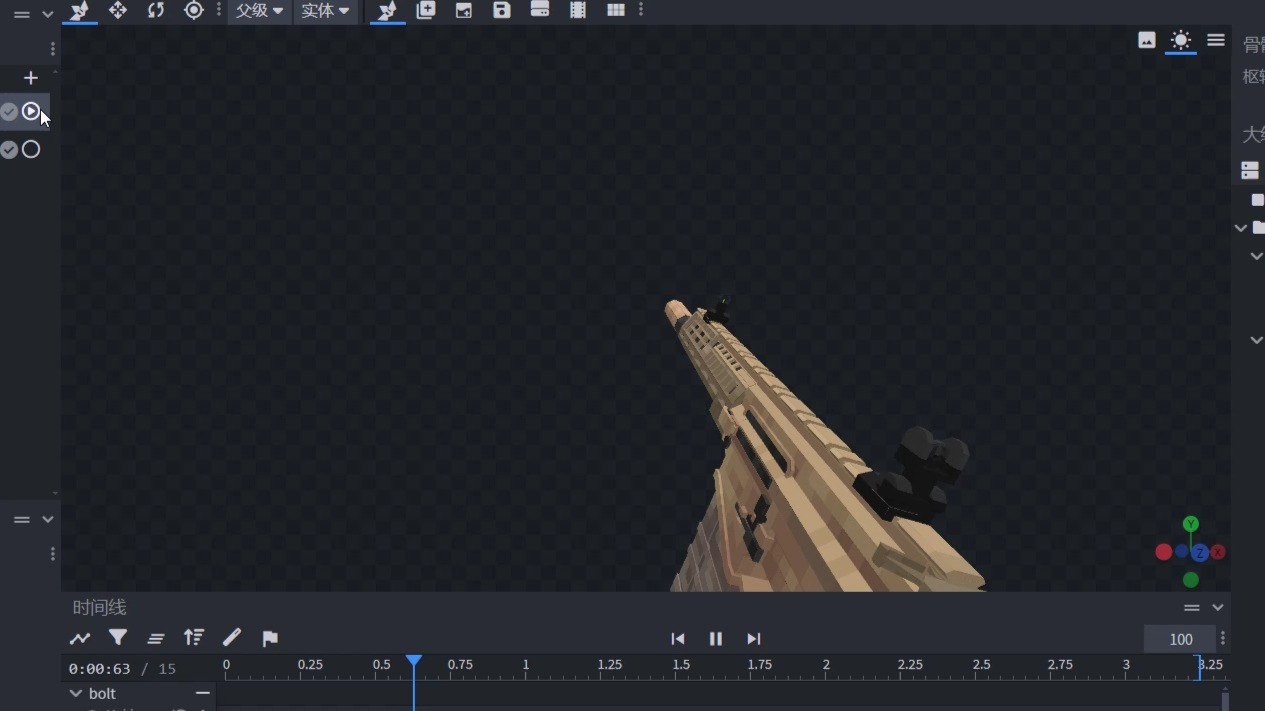Viewport: 1265px width, 711px height.
Task: Collapse the top-left panel chevron
Action: pos(47,15)
